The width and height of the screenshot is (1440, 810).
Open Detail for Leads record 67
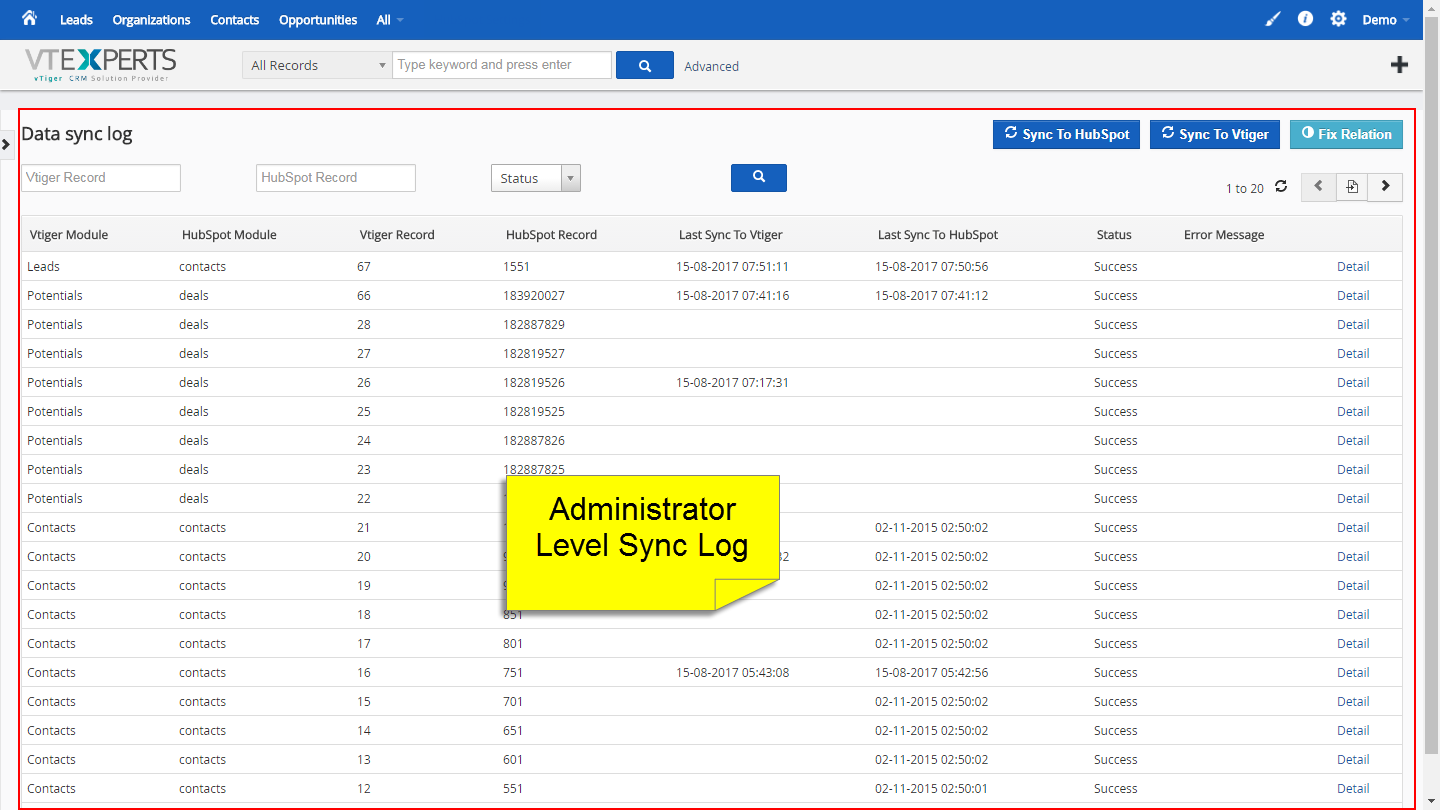coord(1353,266)
